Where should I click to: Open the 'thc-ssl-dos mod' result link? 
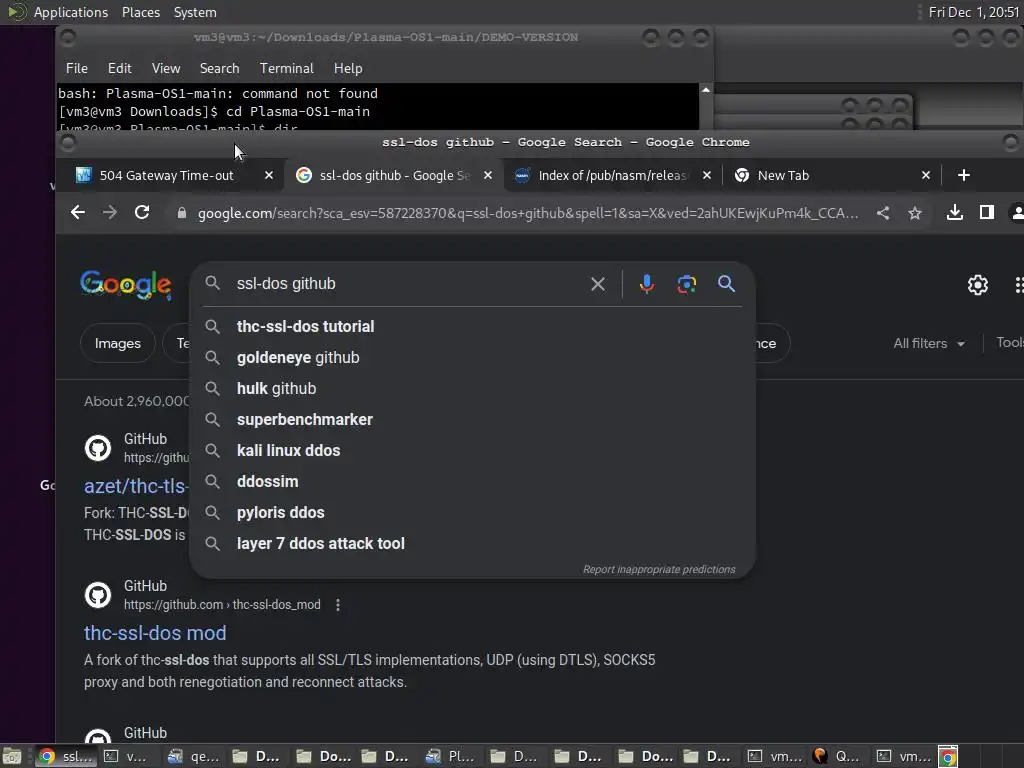tap(155, 633)
